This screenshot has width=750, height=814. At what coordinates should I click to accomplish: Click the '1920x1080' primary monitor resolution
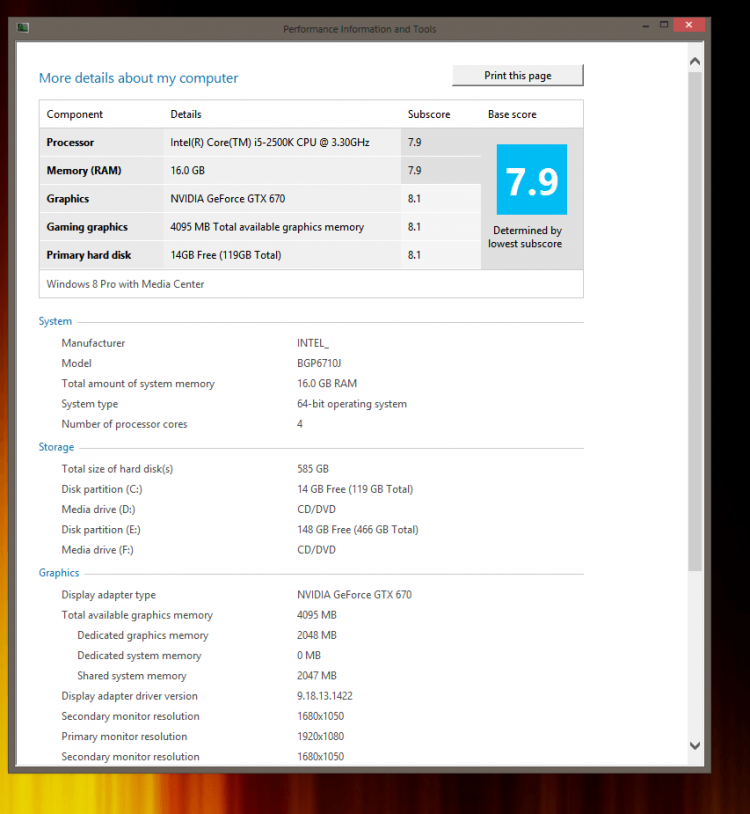point(320,737)
